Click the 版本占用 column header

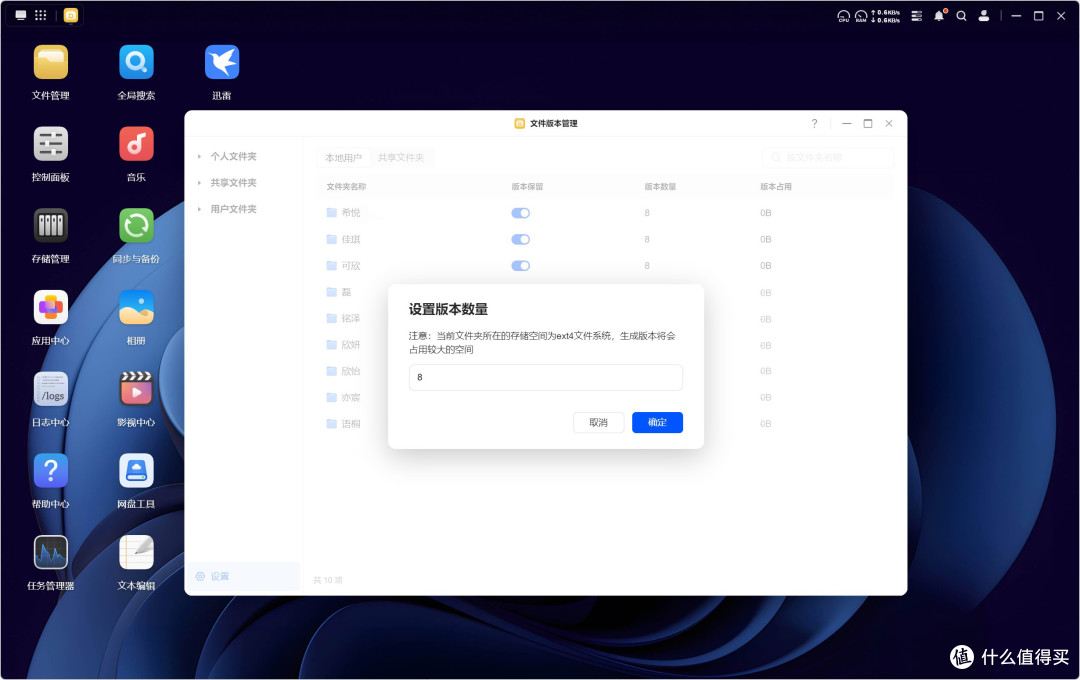pyautogui.click(x=776, y=187)
